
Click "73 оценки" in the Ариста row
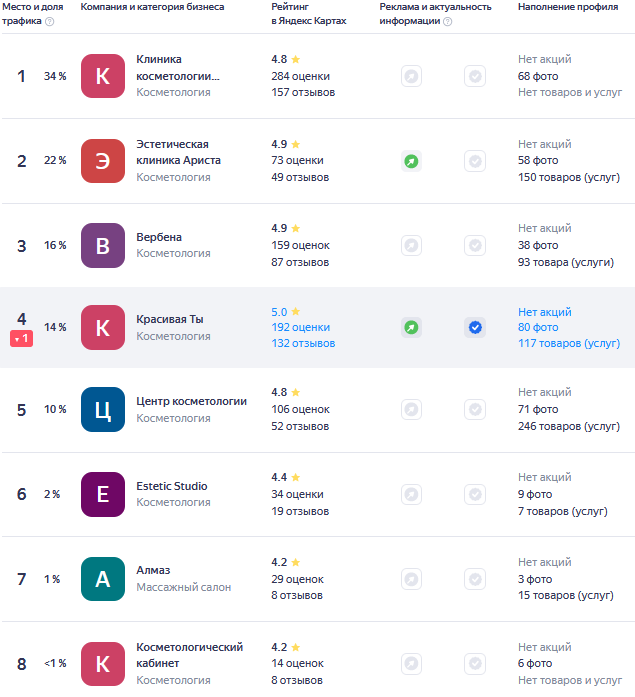pos(298,160)
